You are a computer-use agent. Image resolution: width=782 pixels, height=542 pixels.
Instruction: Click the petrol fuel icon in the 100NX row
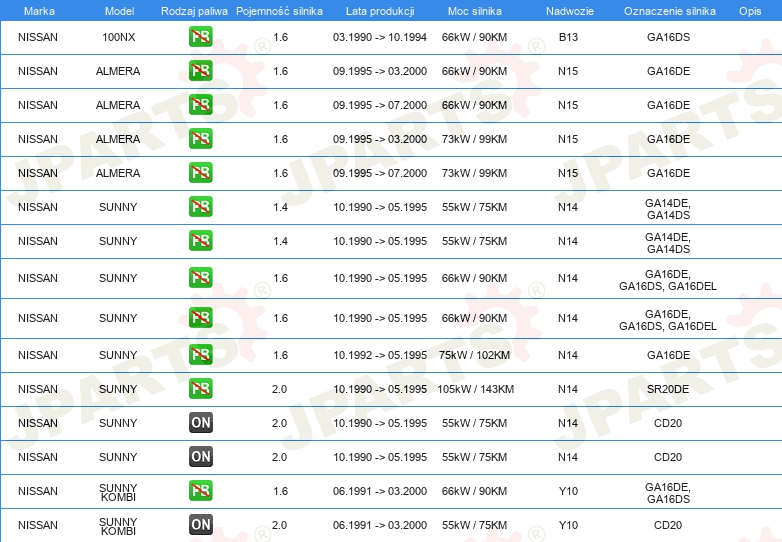click(x=200, y=37)
